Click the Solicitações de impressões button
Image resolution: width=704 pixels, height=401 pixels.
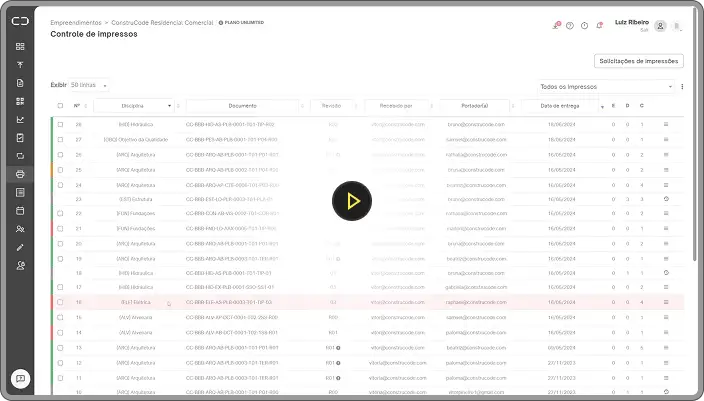[x=638, y=61]
